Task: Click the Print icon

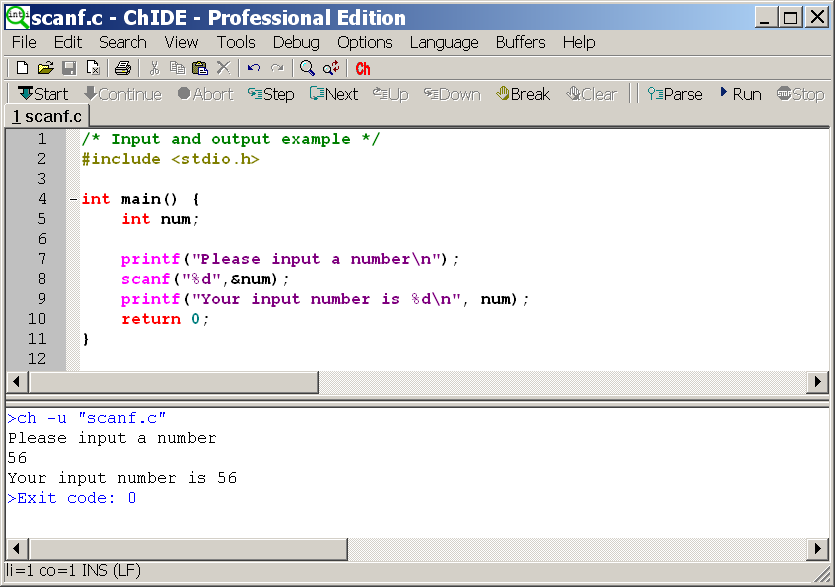Action: [x=123, y=68]
